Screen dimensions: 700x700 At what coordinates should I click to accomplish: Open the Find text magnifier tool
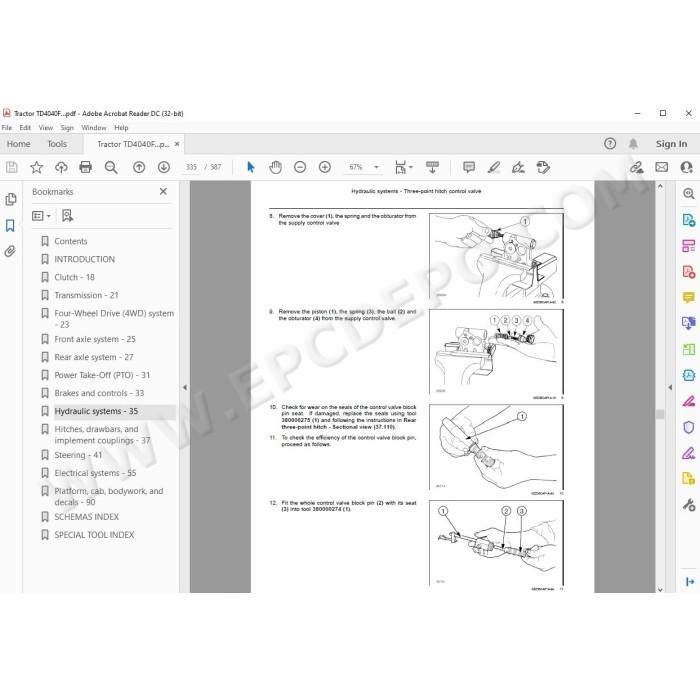coord(111,167)
